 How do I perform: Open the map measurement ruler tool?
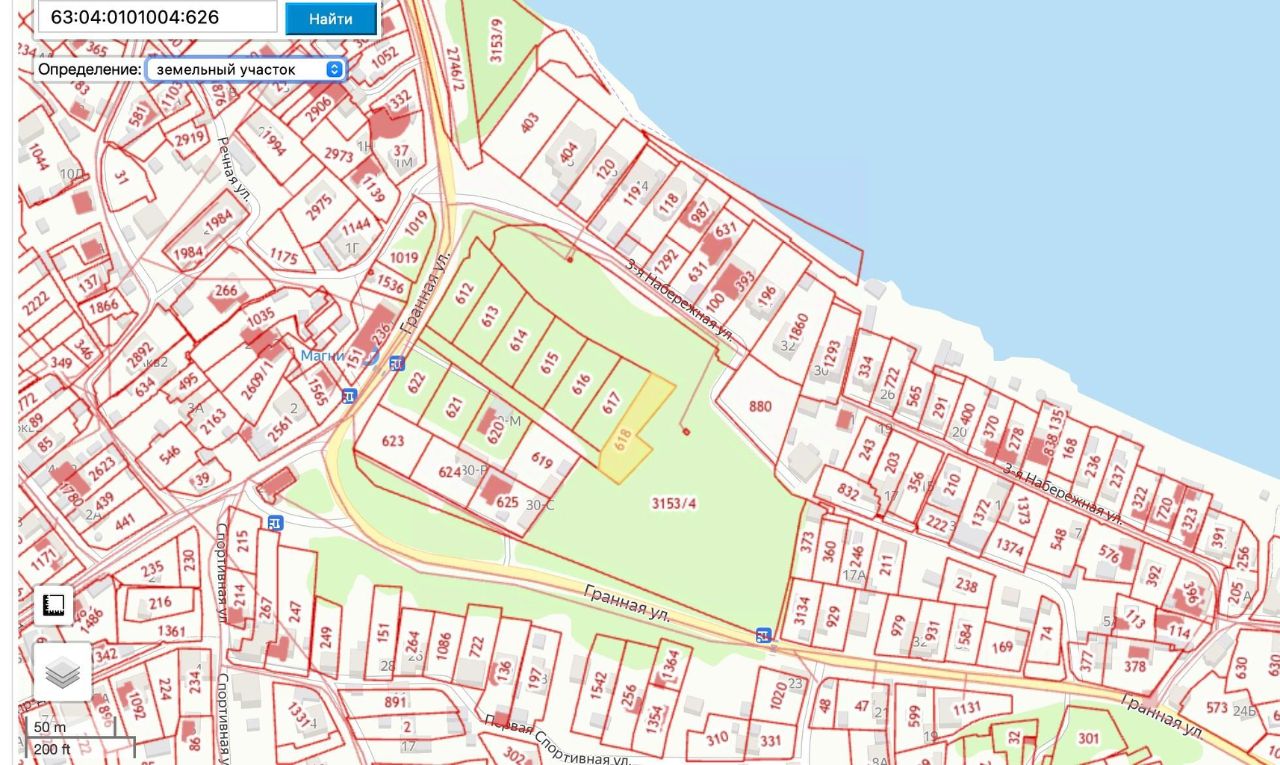(54, 604)
